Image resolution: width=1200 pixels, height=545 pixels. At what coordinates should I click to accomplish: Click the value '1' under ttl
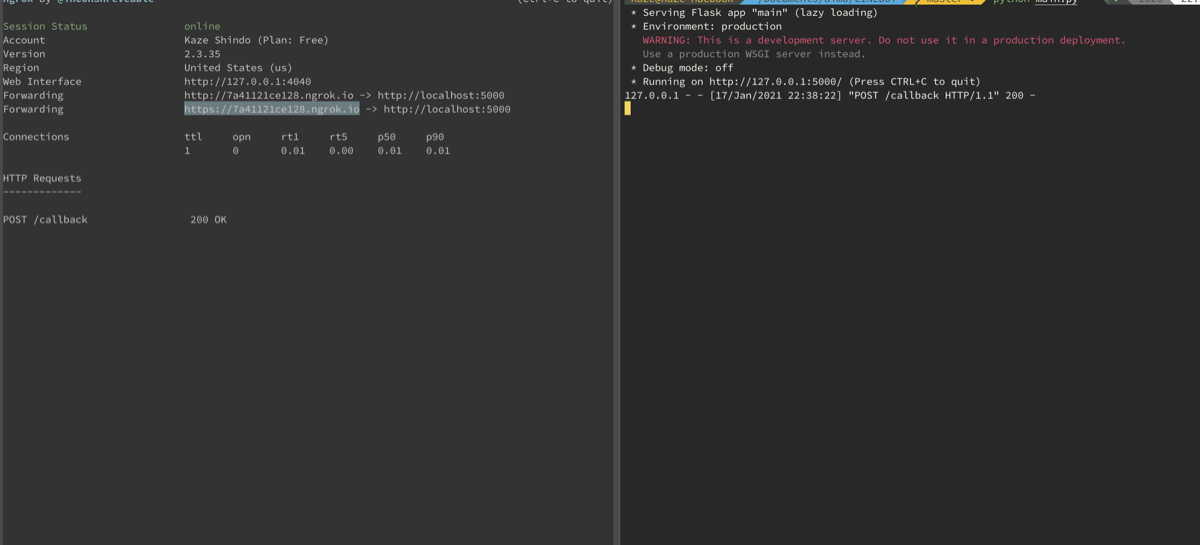click(187, 151)
